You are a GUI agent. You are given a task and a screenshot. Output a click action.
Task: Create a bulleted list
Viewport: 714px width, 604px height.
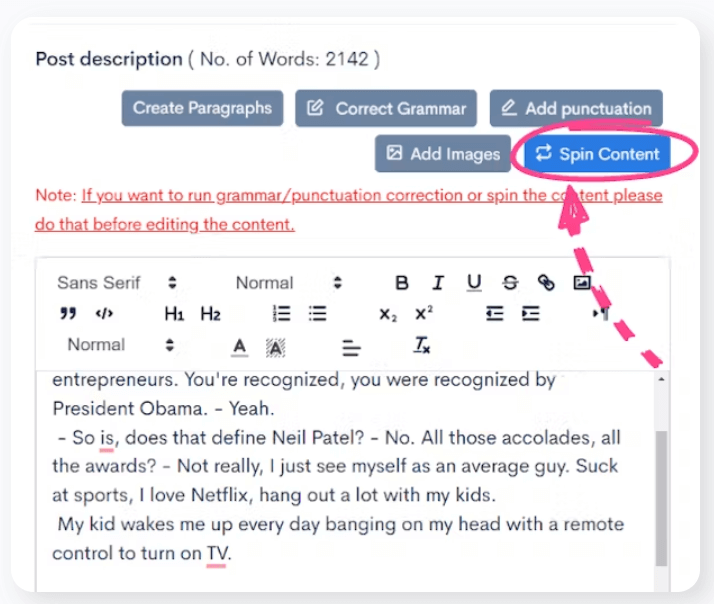point(318,314)
